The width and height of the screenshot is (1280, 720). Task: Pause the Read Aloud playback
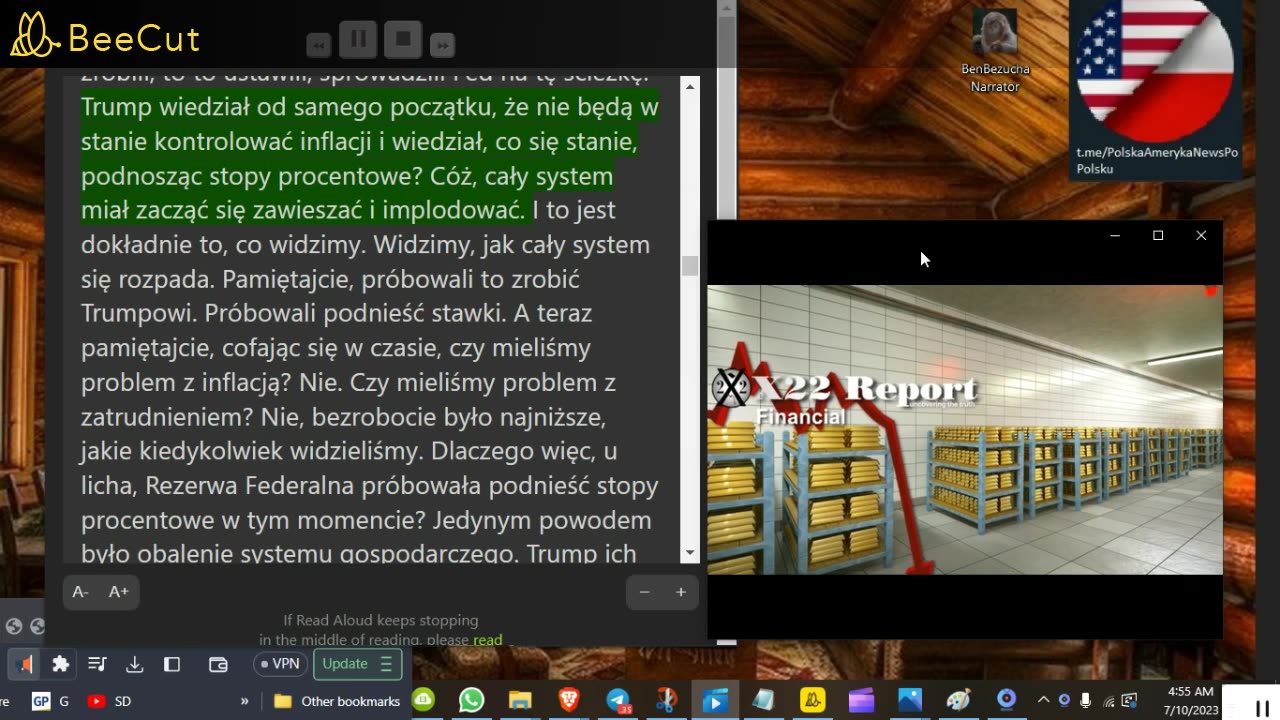click(x=358, y=40)
